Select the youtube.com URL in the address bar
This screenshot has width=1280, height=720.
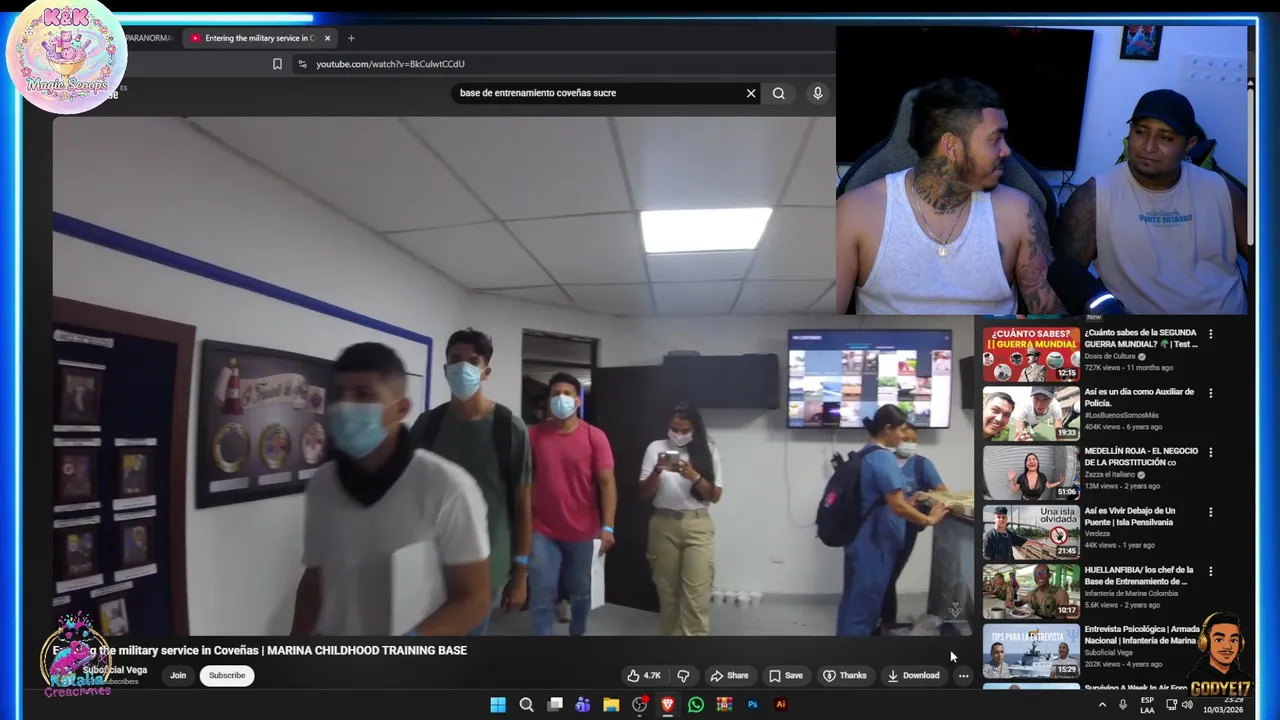click(390, 64)
